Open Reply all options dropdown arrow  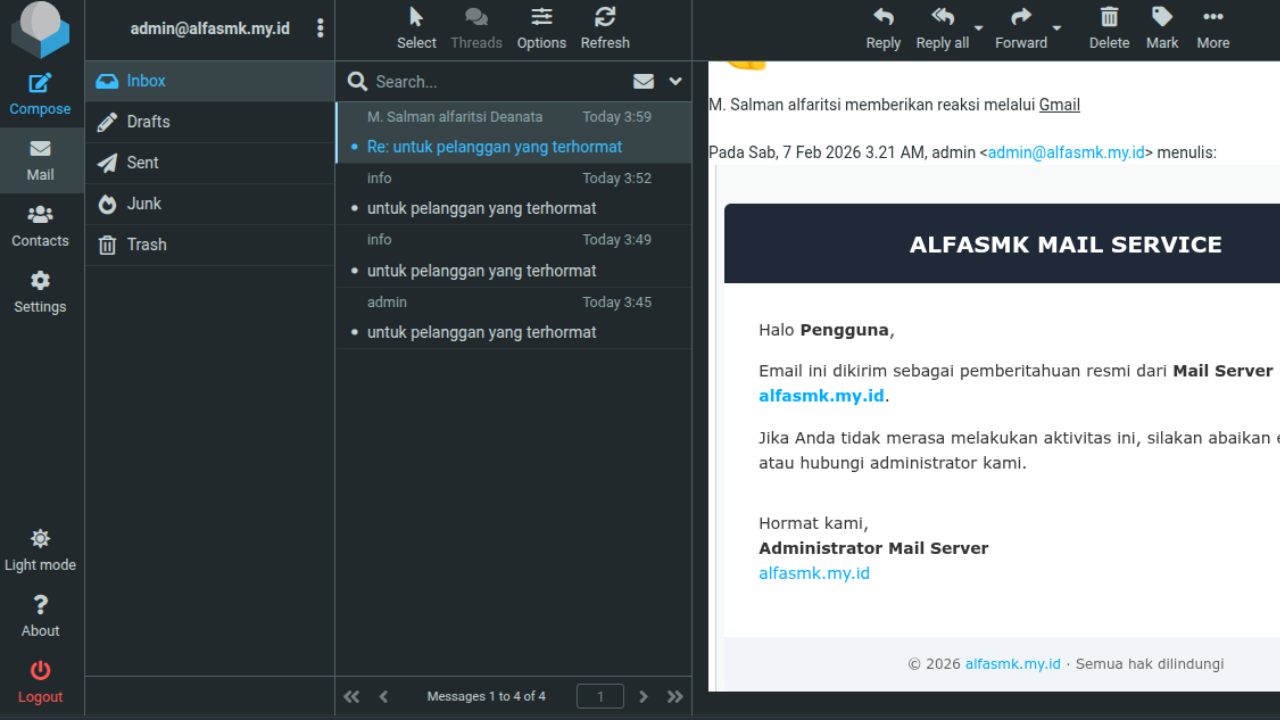(979, 29)
